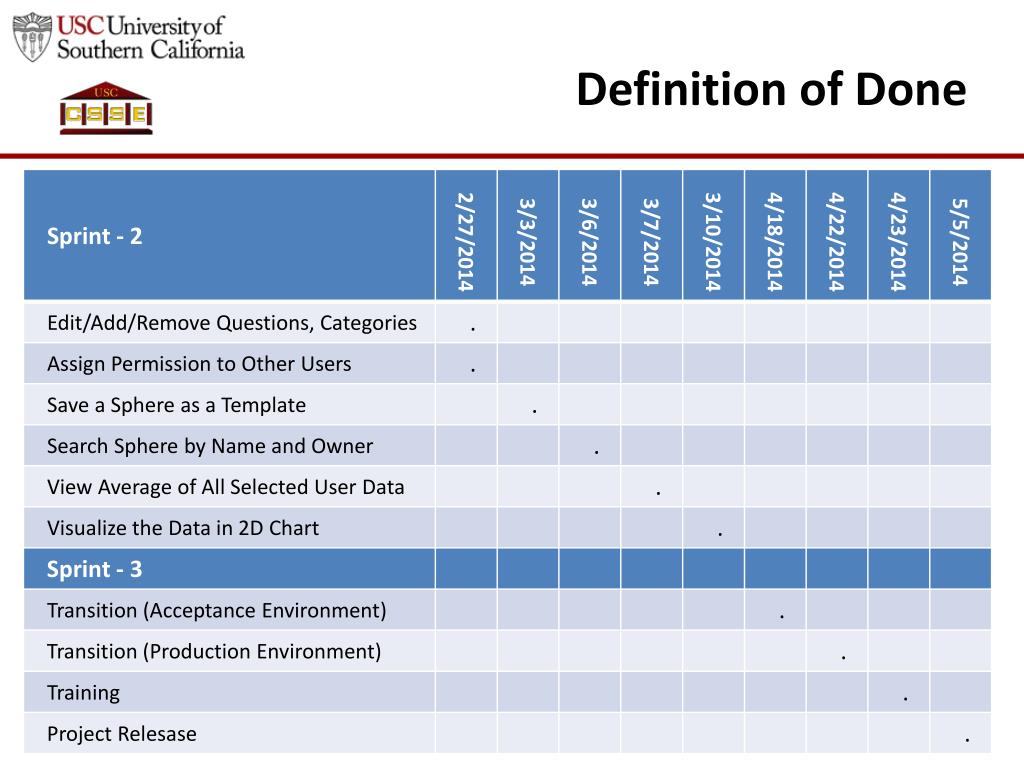Click 'Assign Permission to Other Users' row label
Viewport: 1024px width, 768px height.
[x=199, y=364]
